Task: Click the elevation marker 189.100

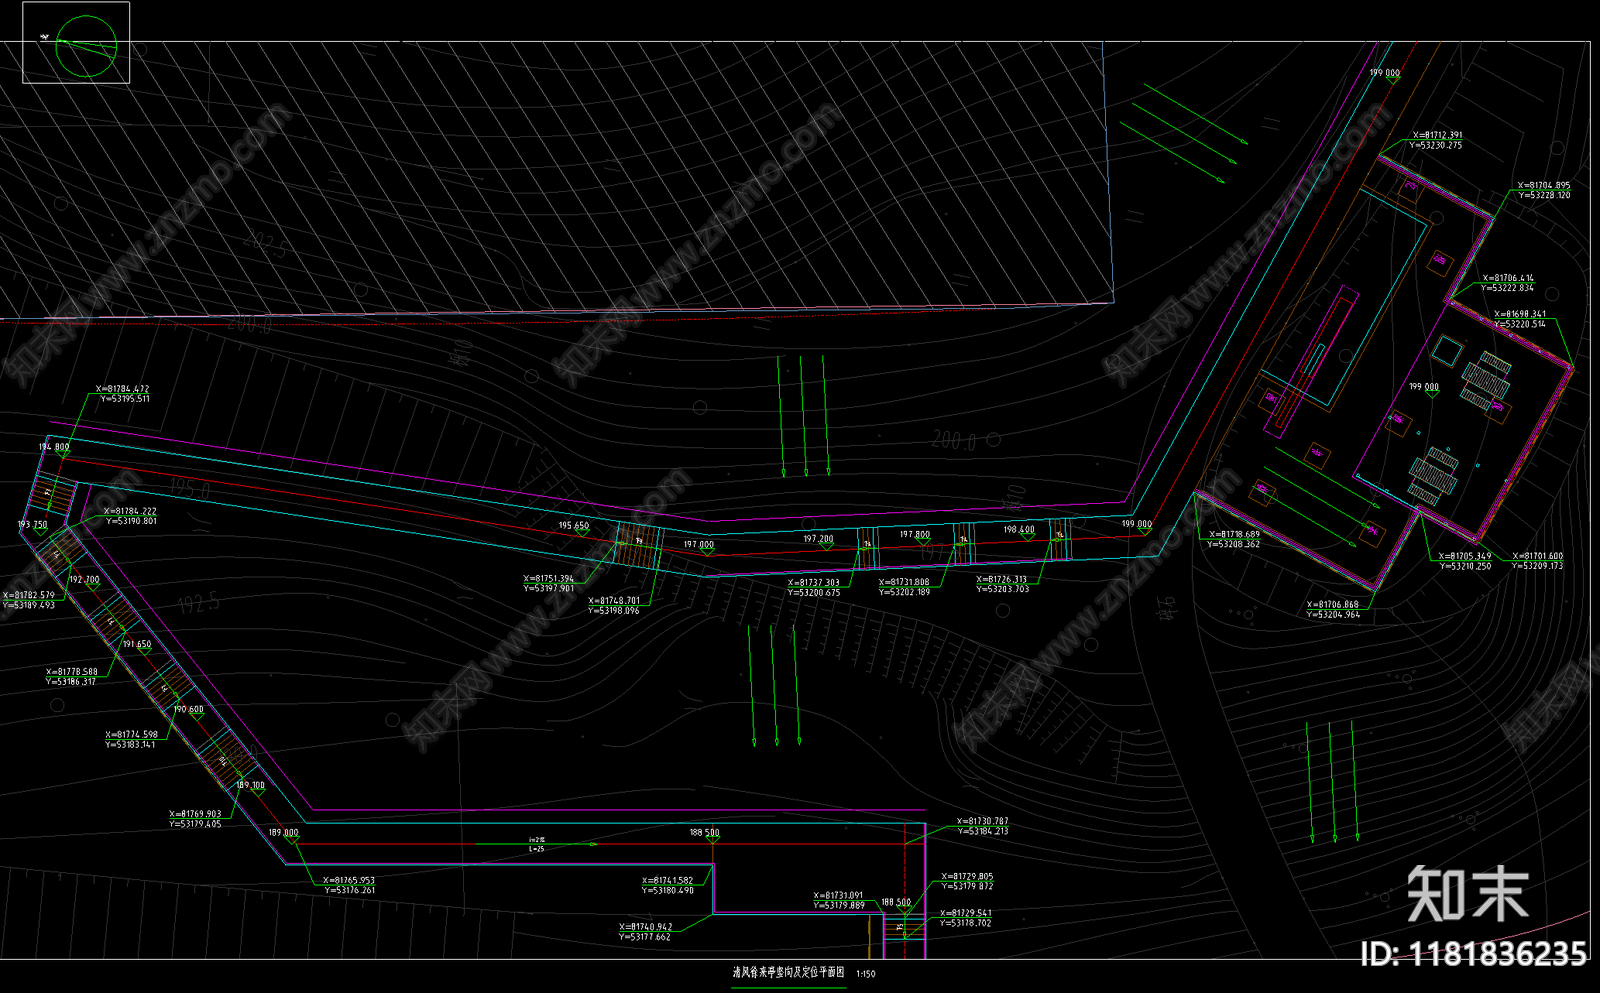Action: tap(250, 785)
